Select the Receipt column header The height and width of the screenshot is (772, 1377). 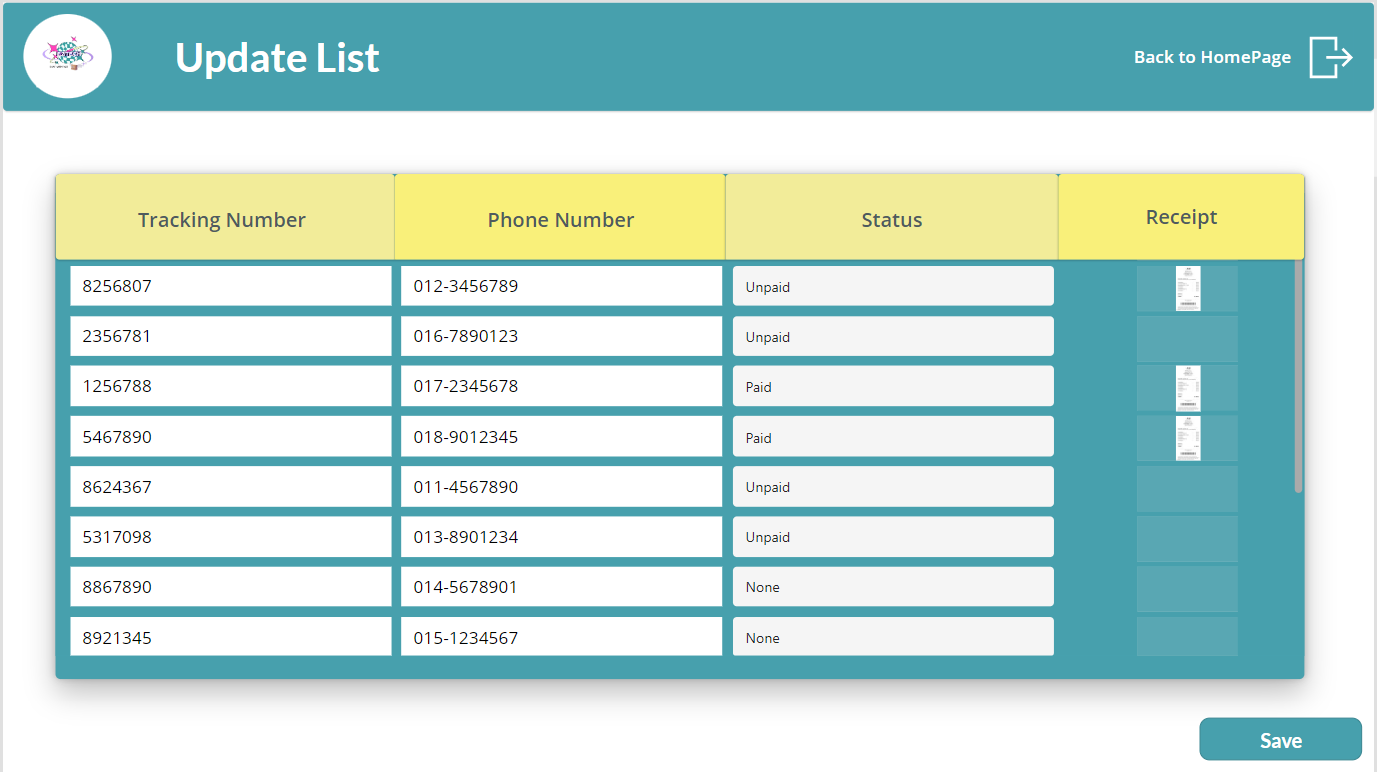[1181, 217]
